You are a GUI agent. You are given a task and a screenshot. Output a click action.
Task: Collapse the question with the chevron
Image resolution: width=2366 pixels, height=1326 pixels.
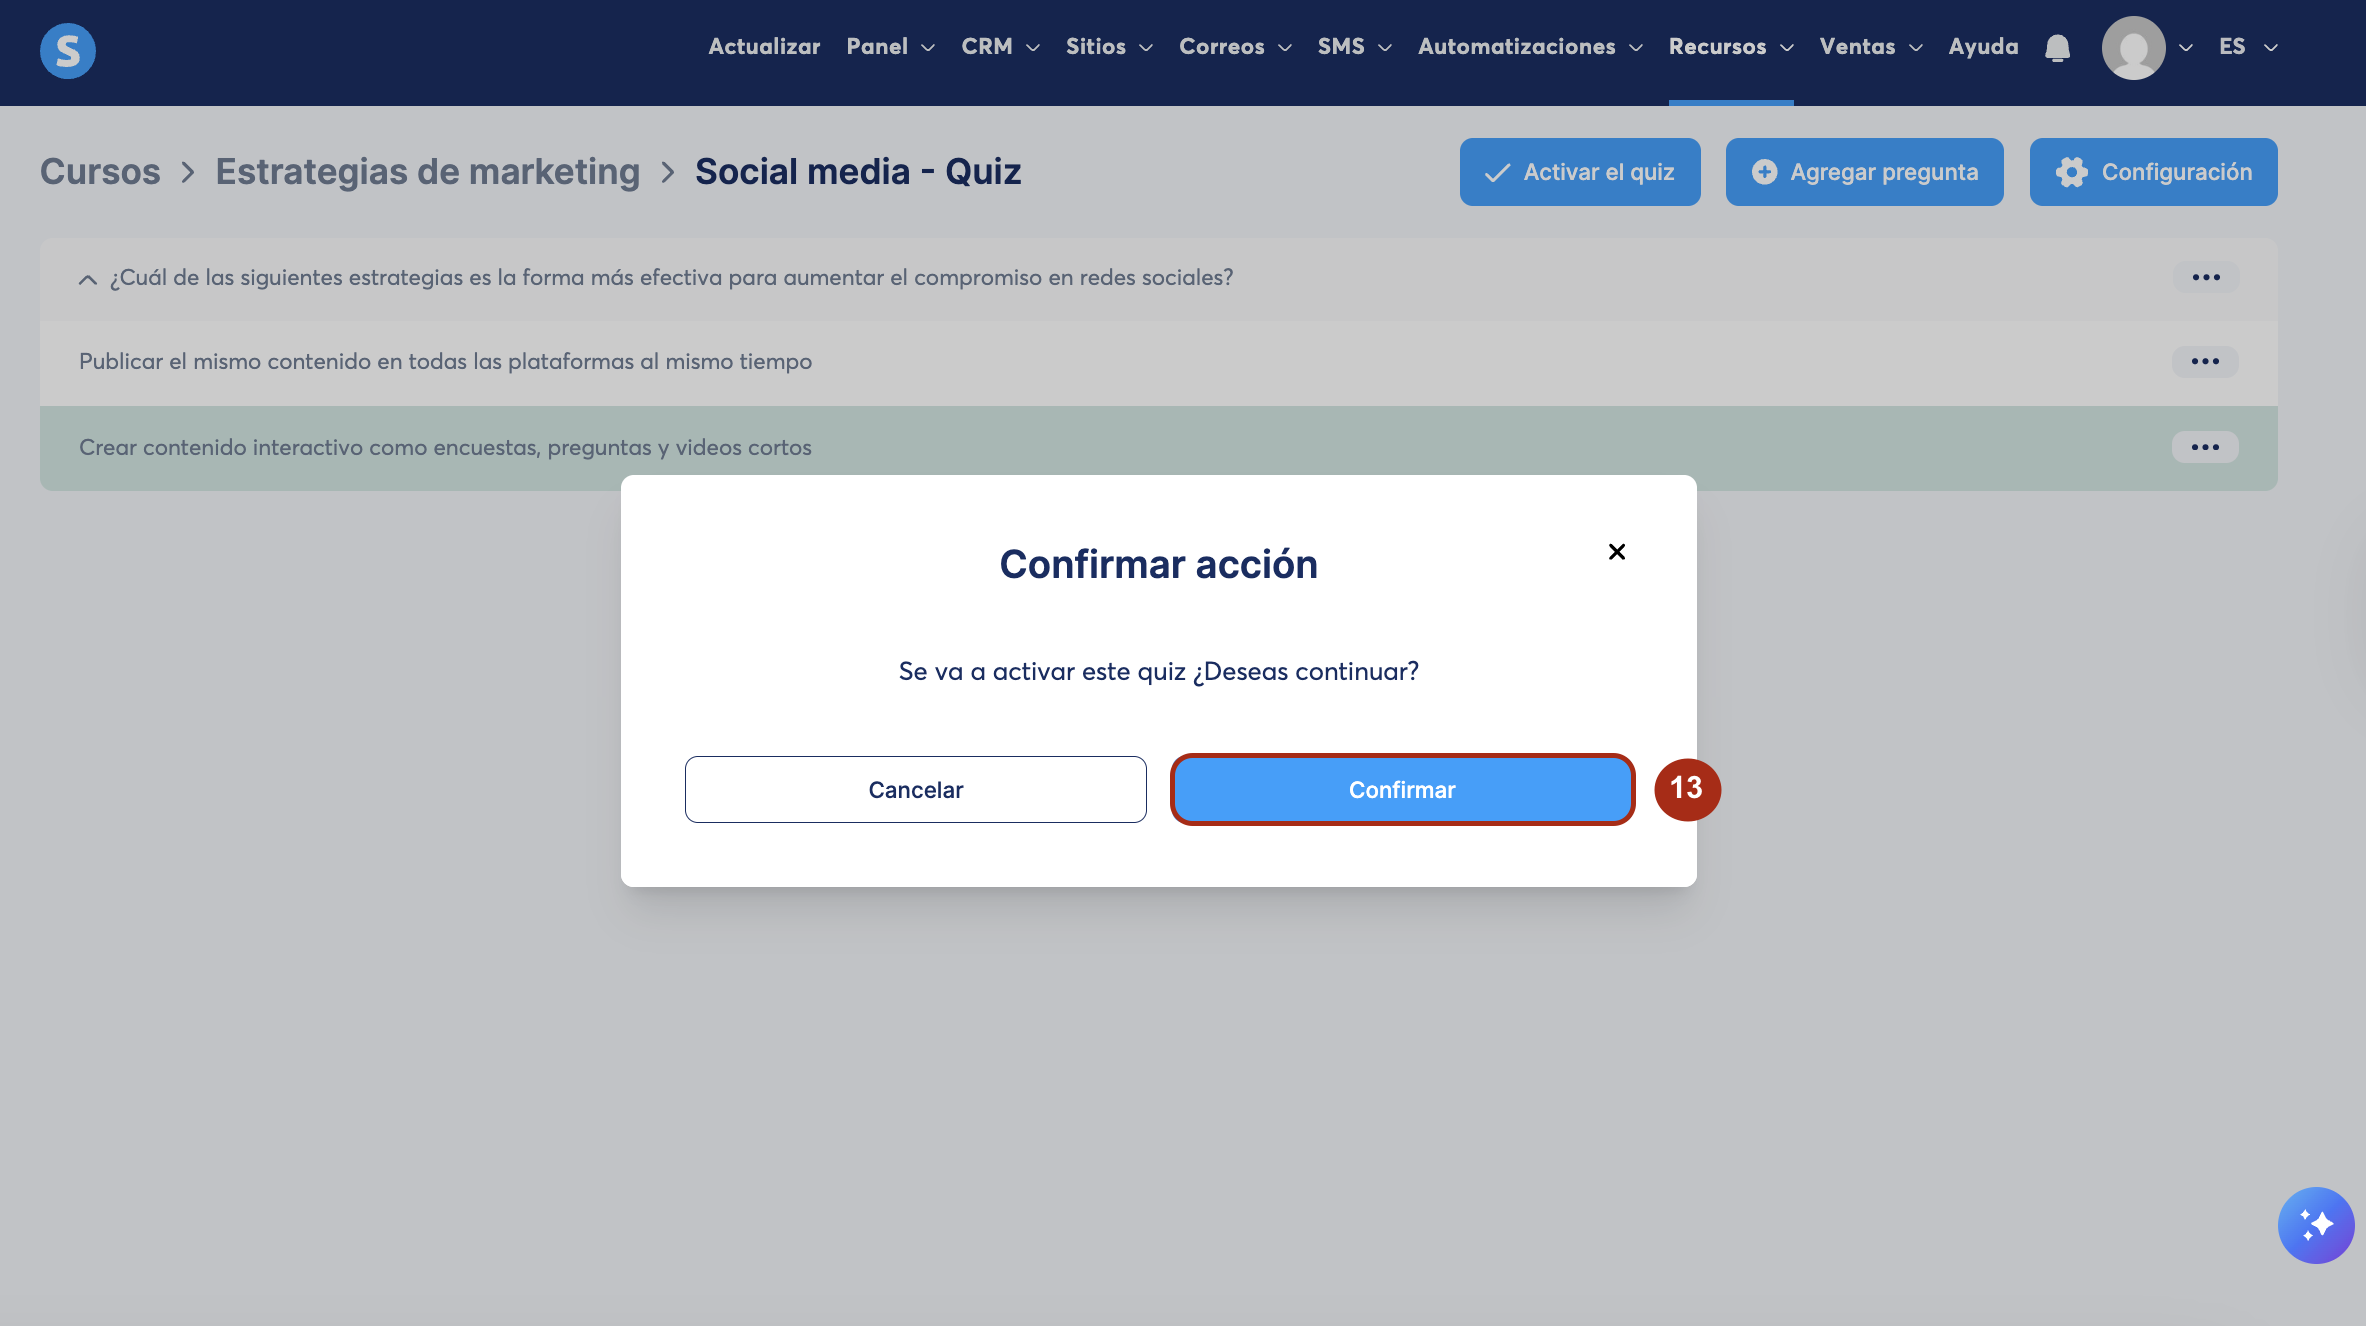point(88,279)
